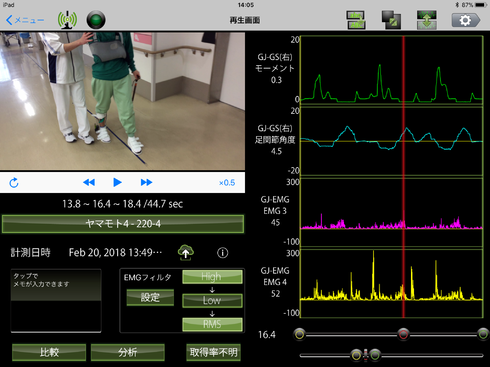The width and height of the screenshot is (490, 367).
Task: Tap the 再生画面 title
Action: tap(245, 20)
